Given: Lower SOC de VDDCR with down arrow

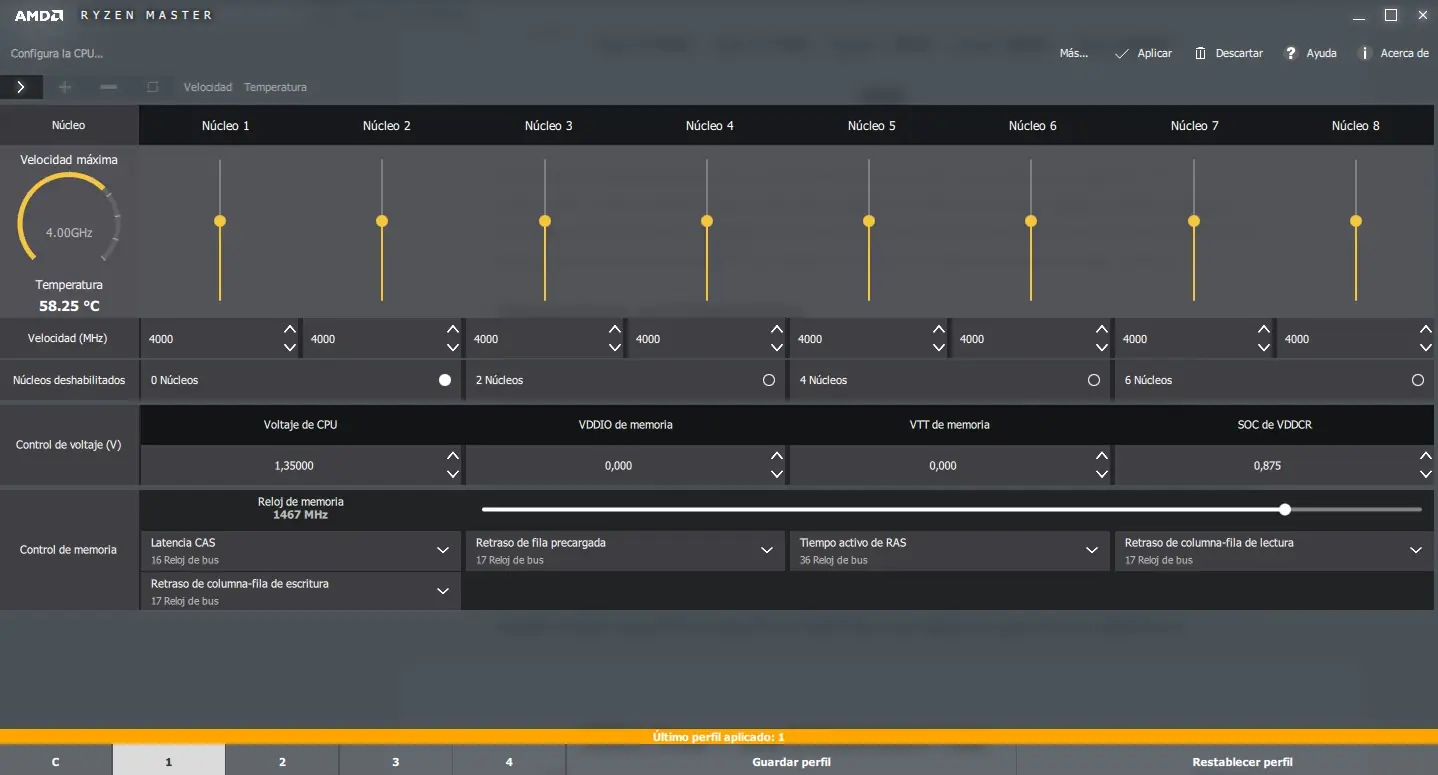Looking at the screenshot, I should tap(1426, 475).
